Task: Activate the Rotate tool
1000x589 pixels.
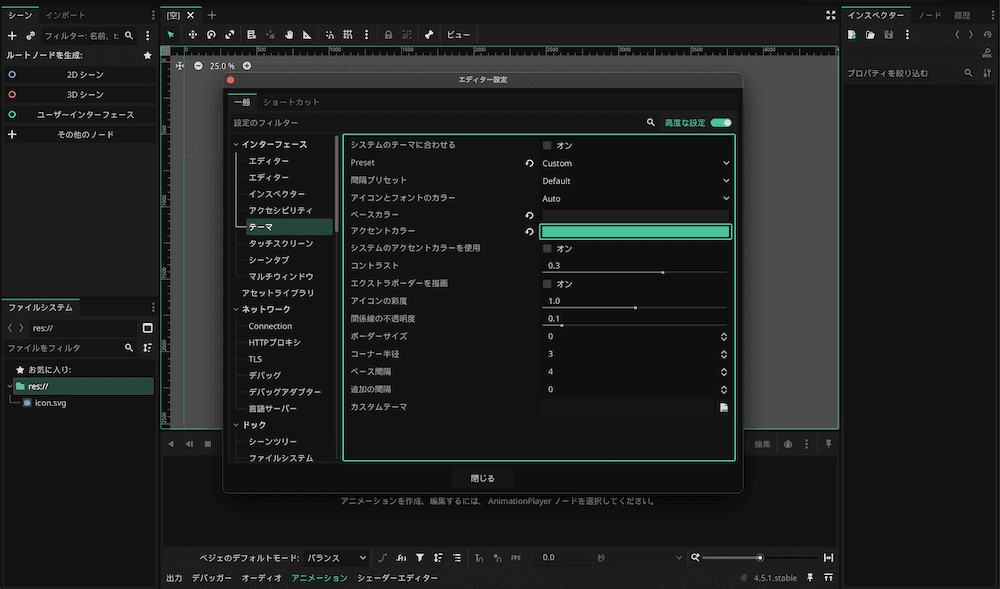Action: [x=211, y=34]
